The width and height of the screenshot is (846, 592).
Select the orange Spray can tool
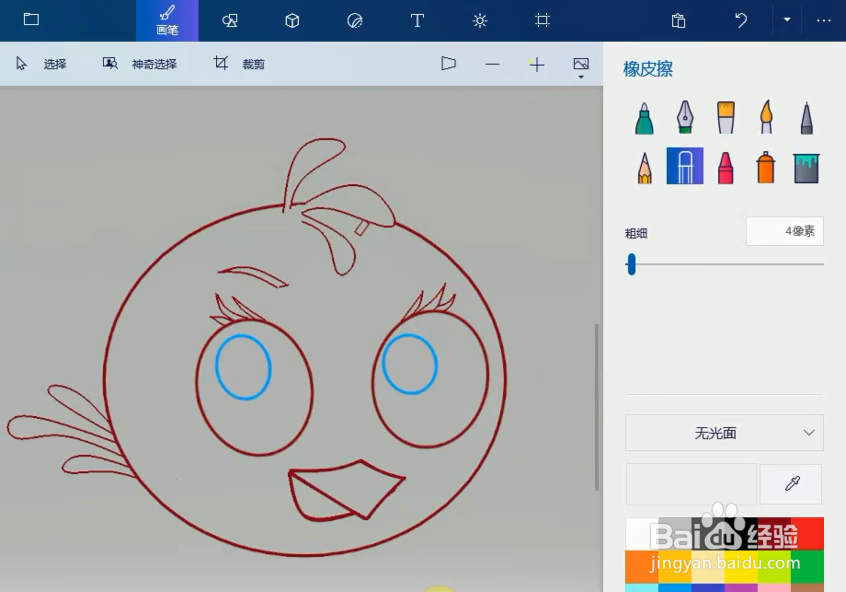(766, 167)
